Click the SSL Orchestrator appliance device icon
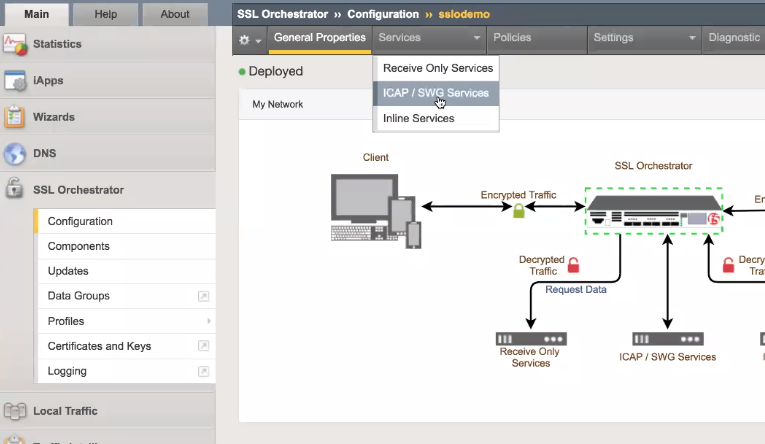Screen dimensions: 765x444 pyautogui.click(x=654, y=211)
